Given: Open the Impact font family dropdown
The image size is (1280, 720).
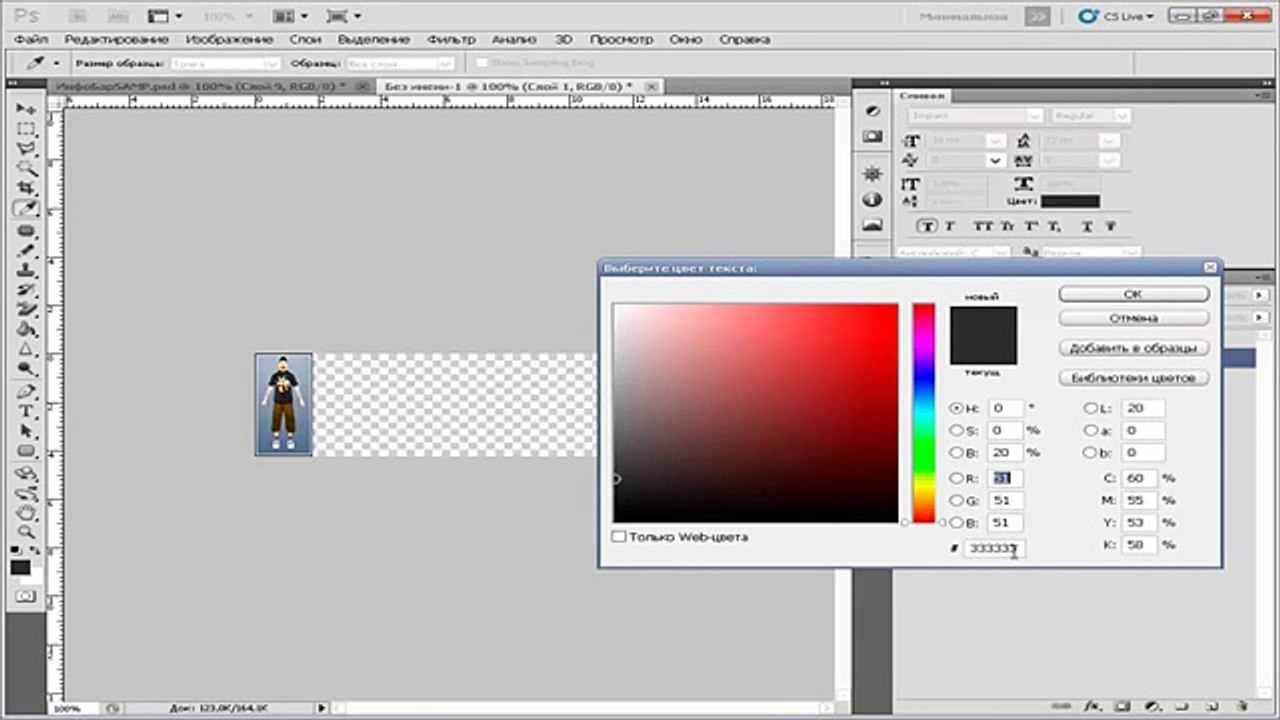Looking at the screenshot, I should (x=1035, y=116).
